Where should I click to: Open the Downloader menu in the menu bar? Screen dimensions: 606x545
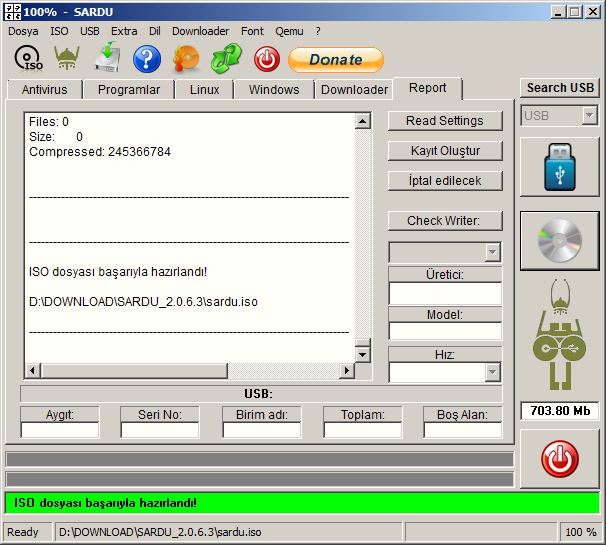[x=200, y=31]
